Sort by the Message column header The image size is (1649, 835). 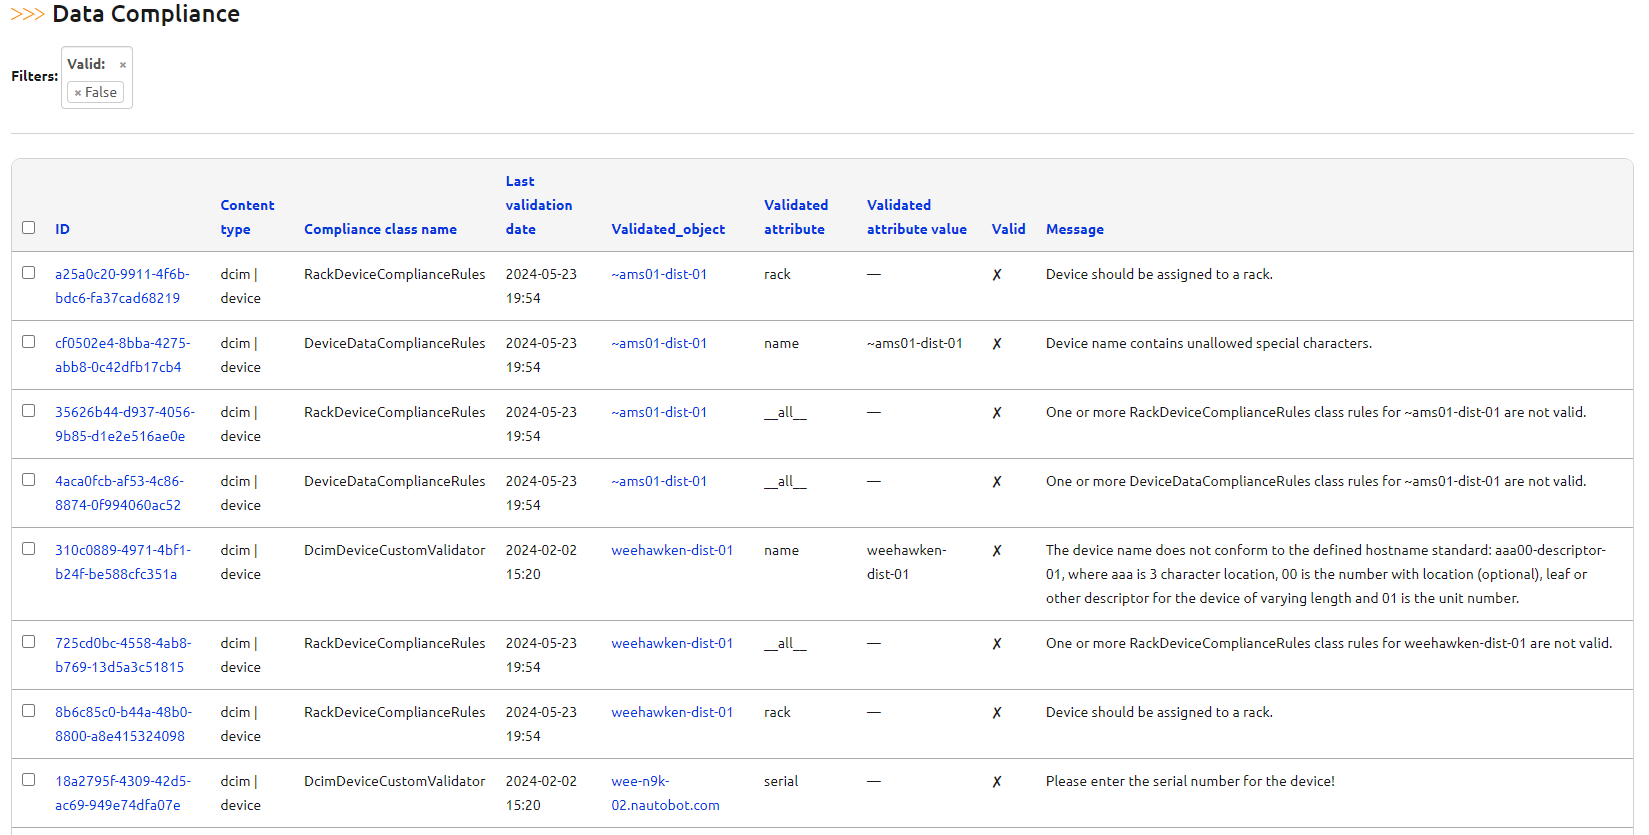click(1074, 229)
